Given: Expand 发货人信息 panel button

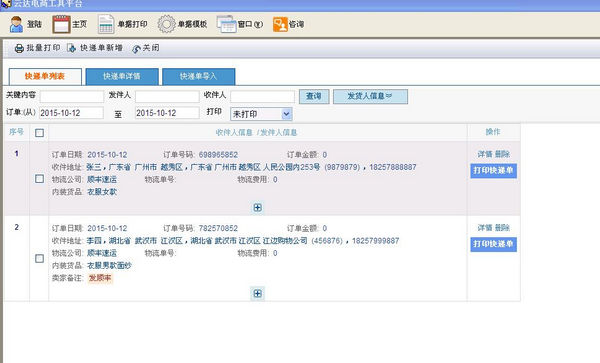Looking at the screenshot, I should coord(370,96).
